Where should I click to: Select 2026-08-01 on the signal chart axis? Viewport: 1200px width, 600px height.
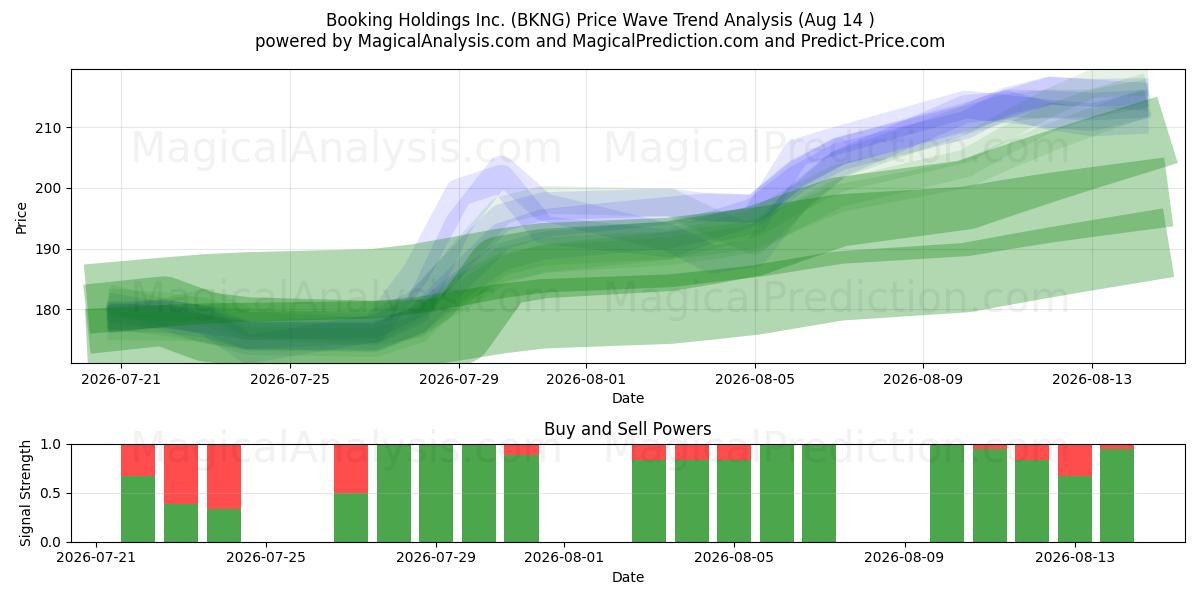click(565, 558)
